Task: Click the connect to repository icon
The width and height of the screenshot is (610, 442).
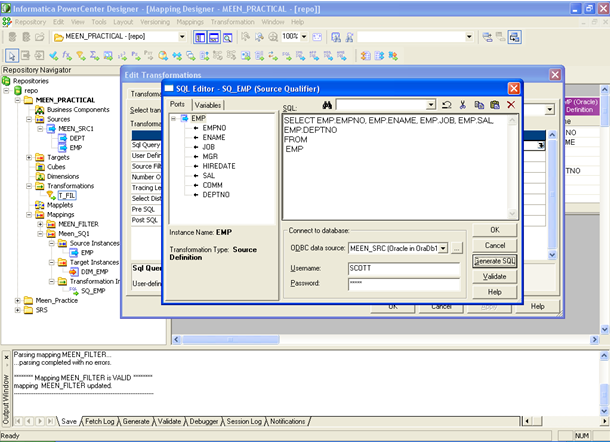Action: tap(12, 37)
